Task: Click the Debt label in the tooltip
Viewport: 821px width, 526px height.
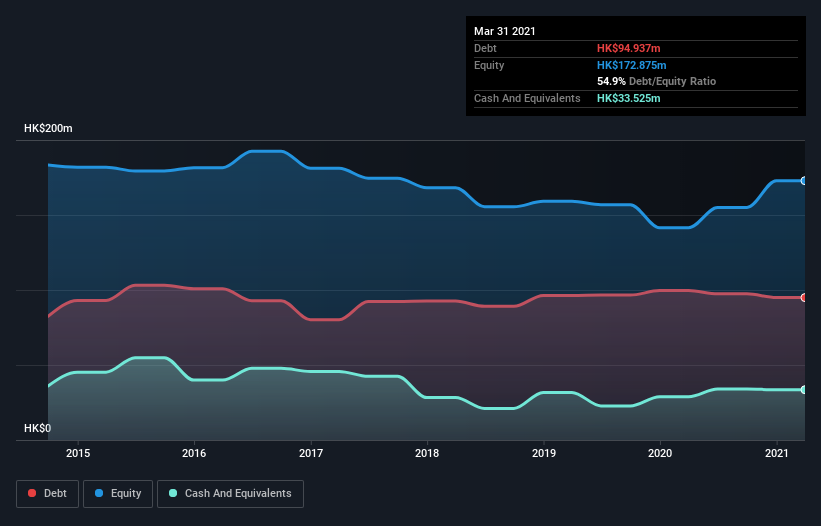Action: 485,48
